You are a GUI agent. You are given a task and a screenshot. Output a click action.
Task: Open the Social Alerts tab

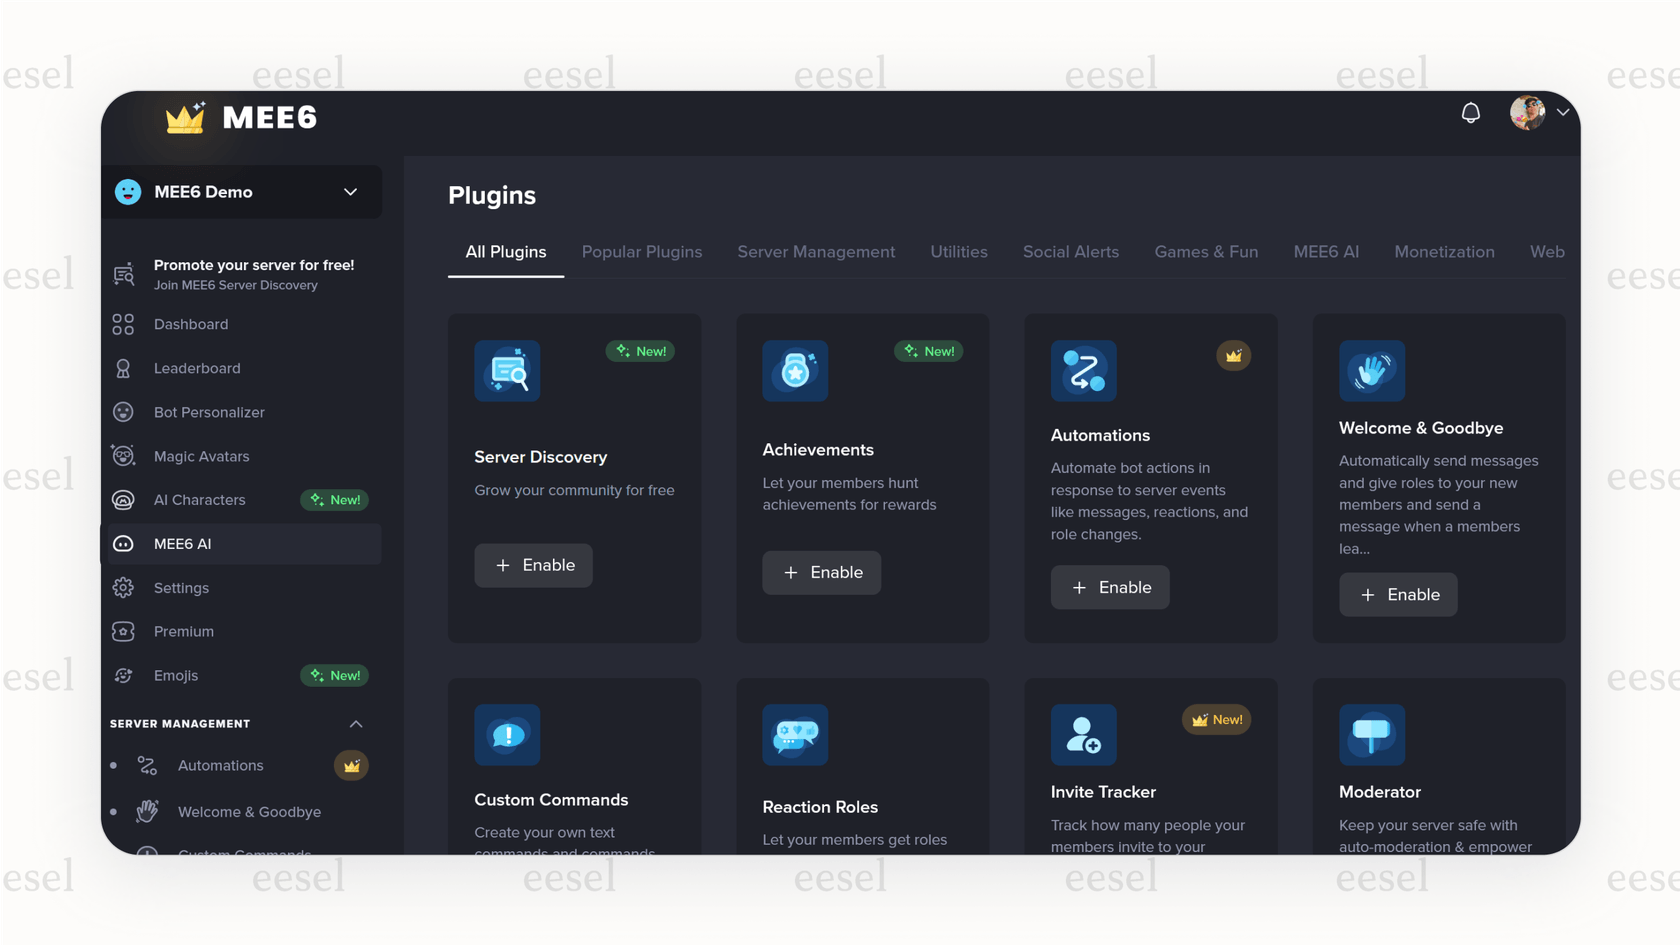click(1070, 252)
